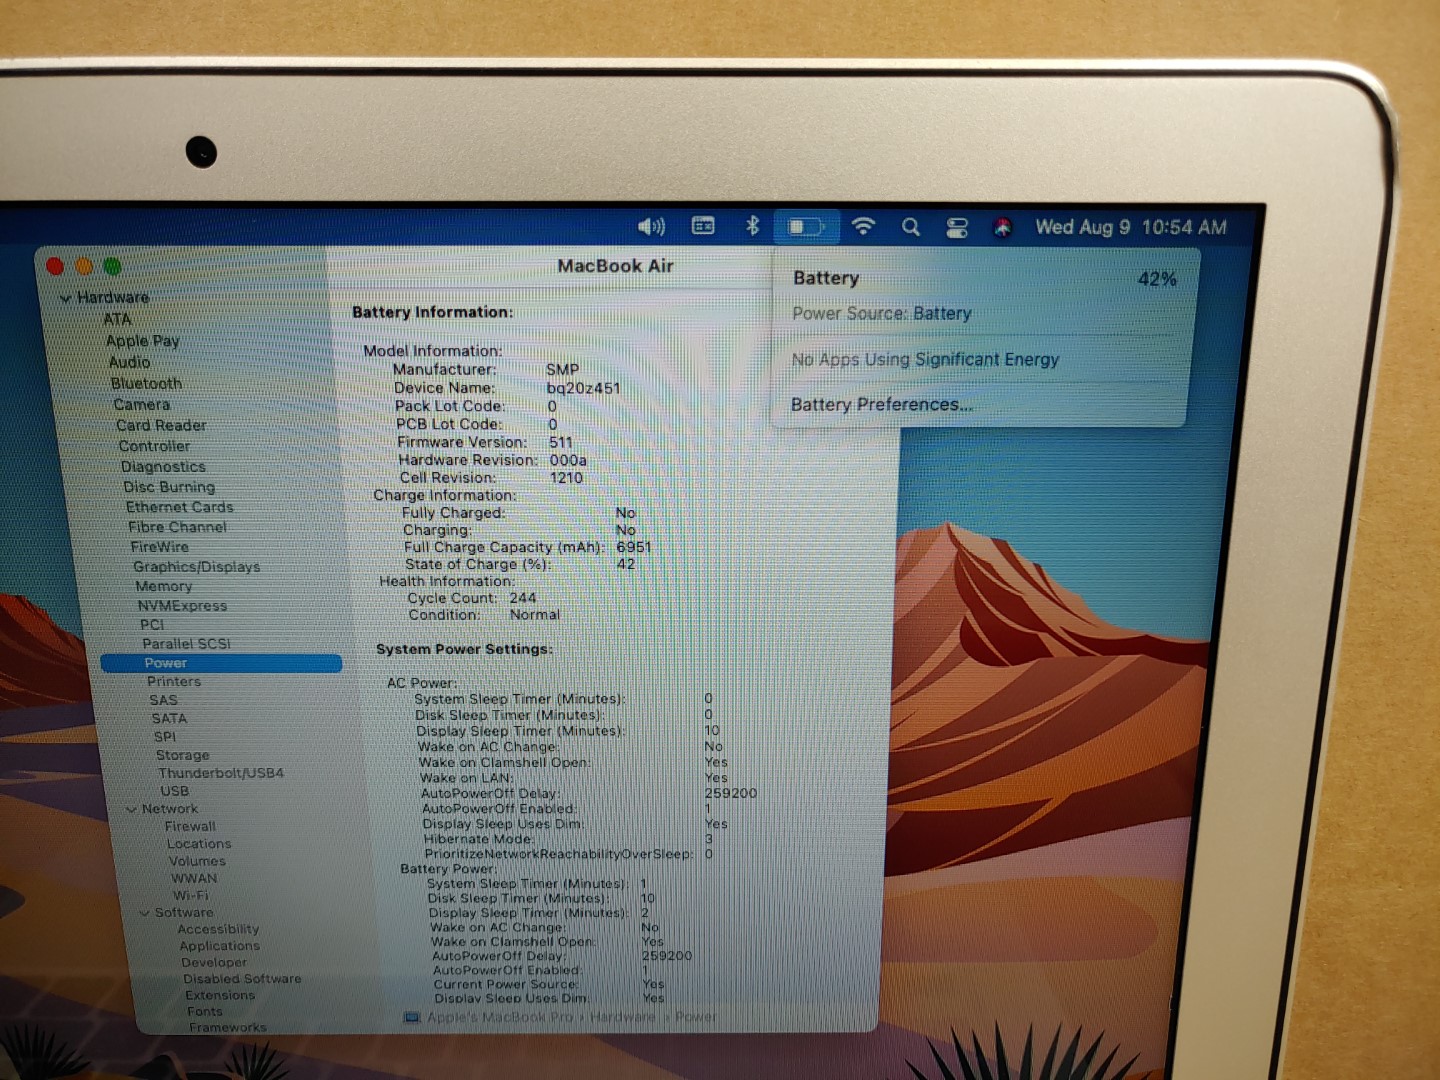Select Storage in sidebar

coord(183,755)
